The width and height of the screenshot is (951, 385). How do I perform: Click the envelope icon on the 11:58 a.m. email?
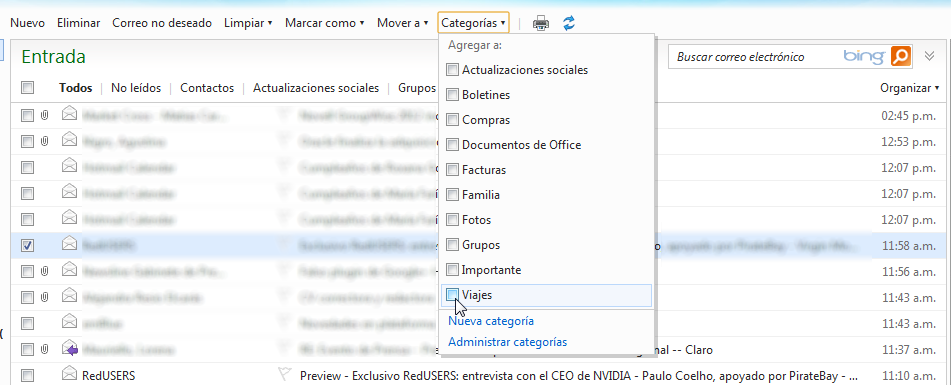(x=70, y=244)
